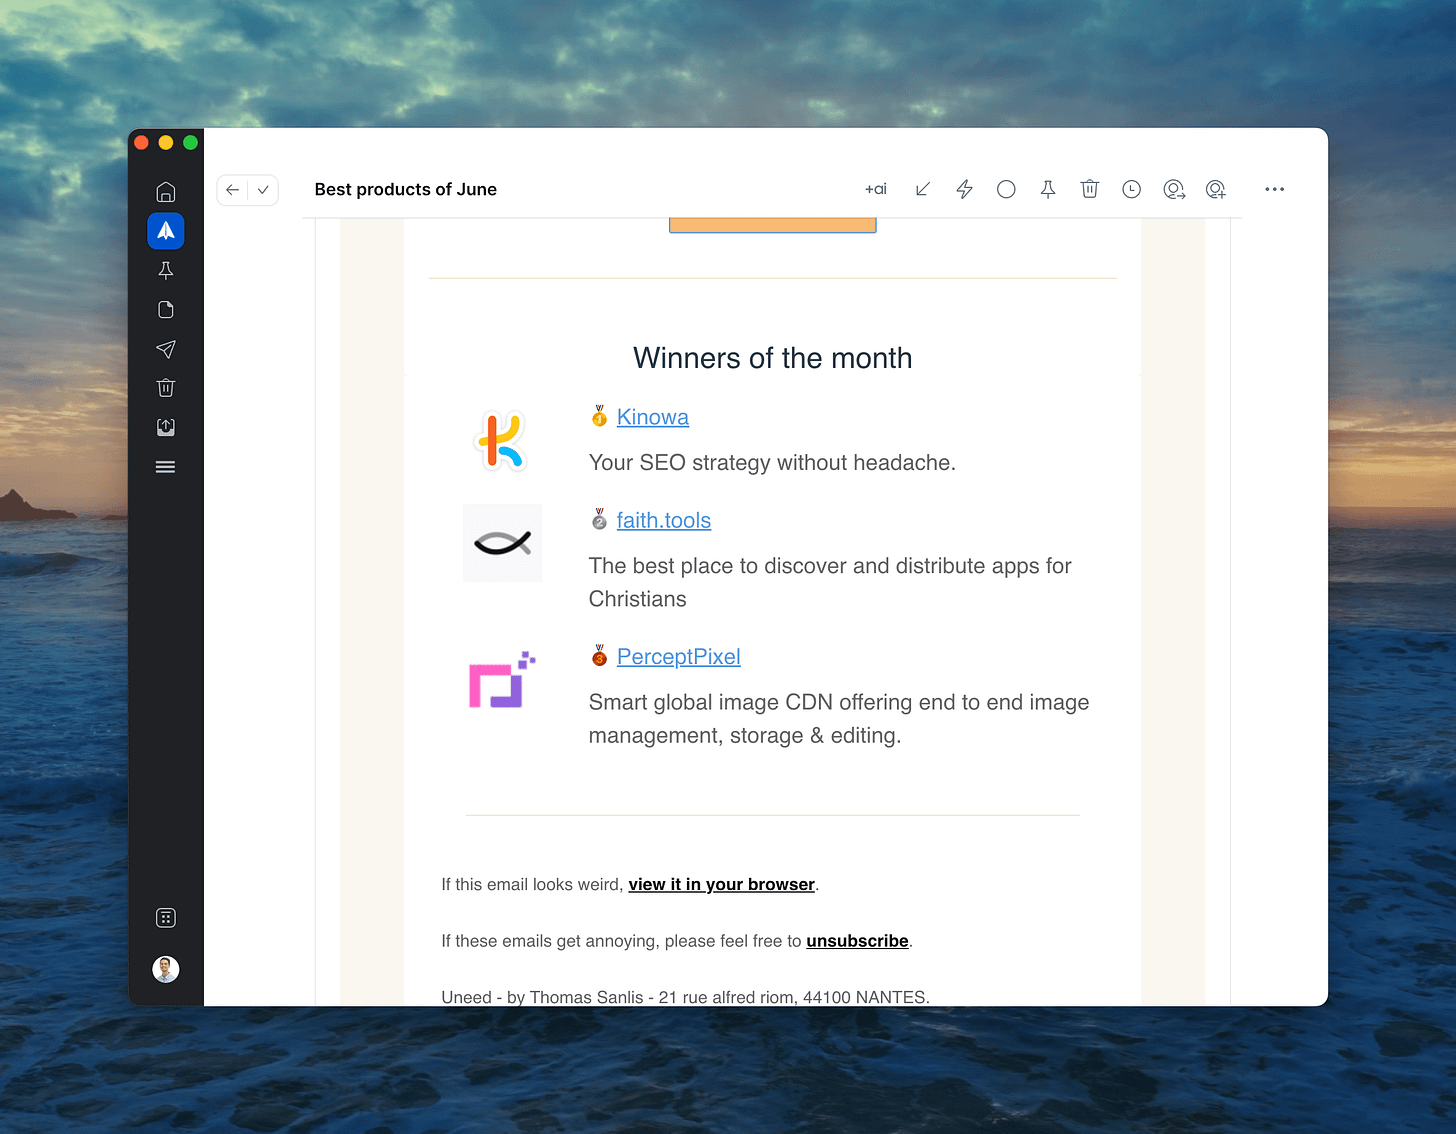
Task: Click the text 'Your SEO strategy without headache.'
Action: coord(772,463)
